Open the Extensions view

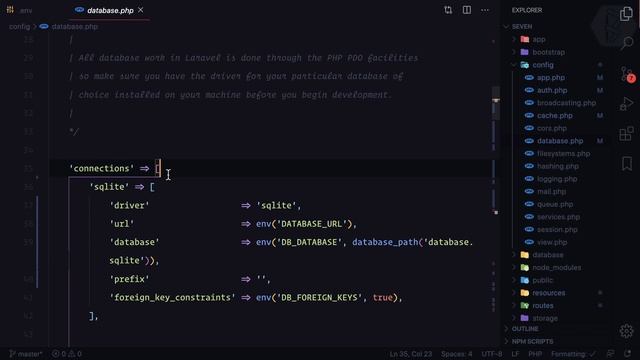point(626,133)
